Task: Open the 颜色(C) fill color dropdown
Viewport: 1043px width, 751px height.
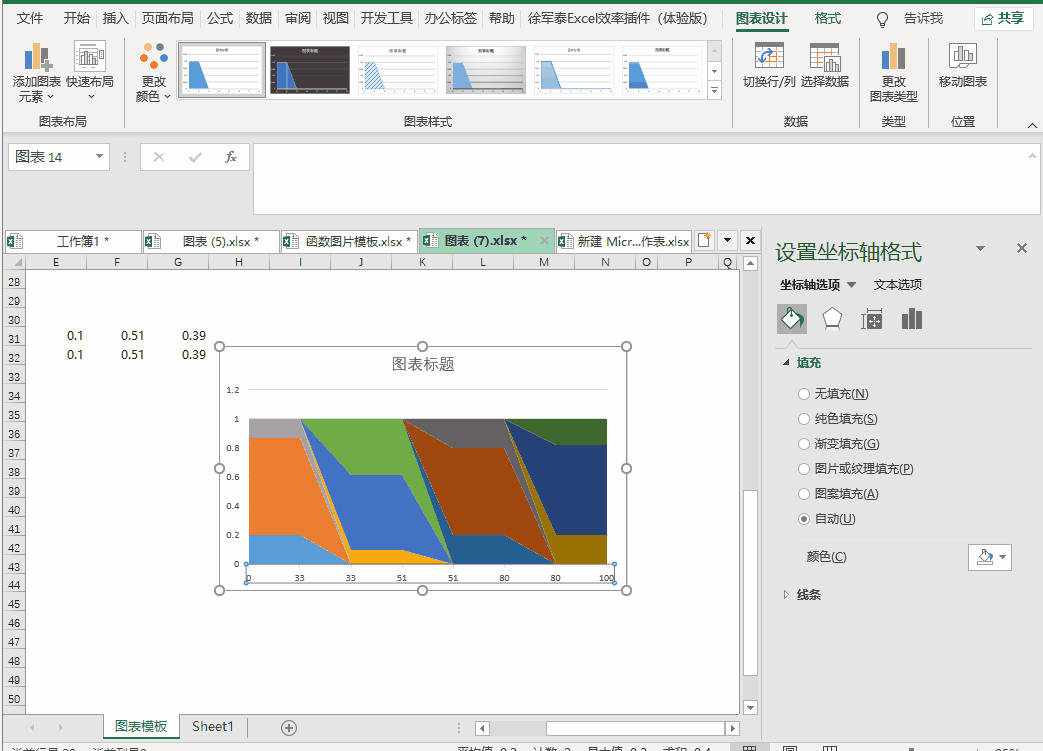Action: 990,557
